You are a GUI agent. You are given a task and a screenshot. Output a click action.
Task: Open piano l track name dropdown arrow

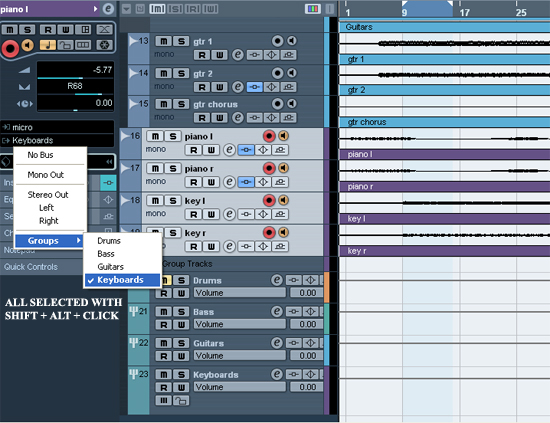click(x=95, y=9)
